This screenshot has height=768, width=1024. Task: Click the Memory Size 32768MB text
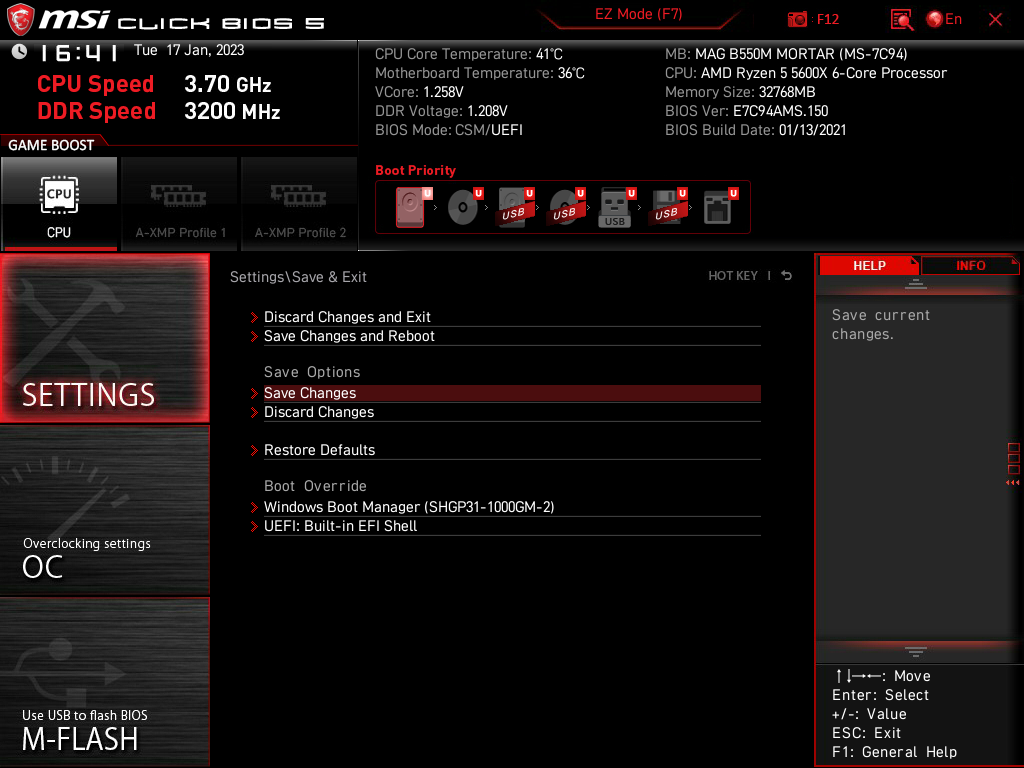pyautogui.click(x=740, y=92)
